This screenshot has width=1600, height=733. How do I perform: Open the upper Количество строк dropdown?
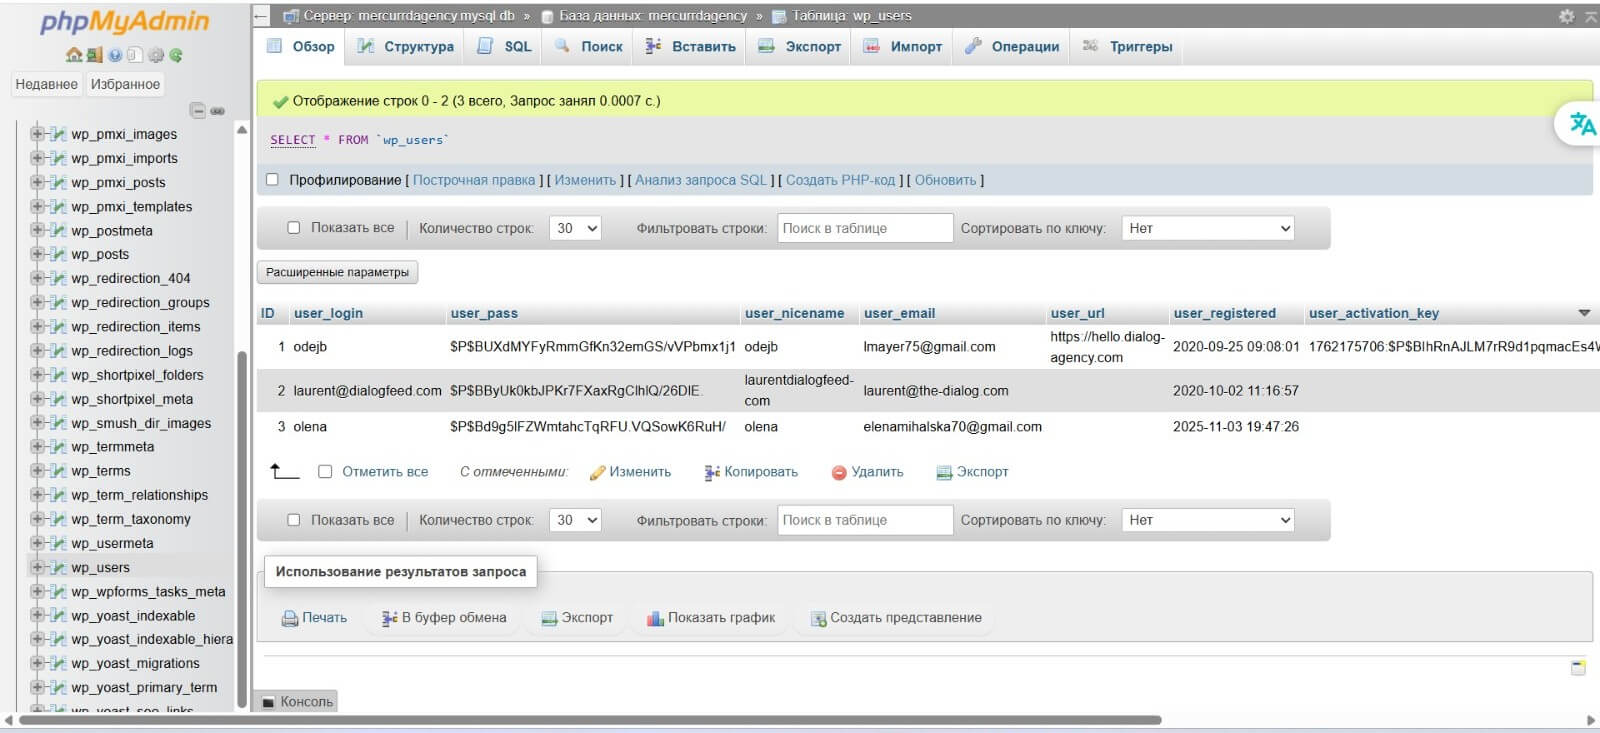point(575,228)
